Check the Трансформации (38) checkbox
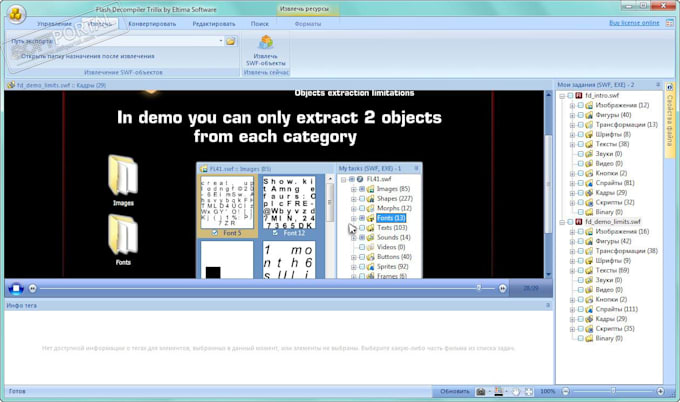The height and width of the screenshot is (402, 680). tap(580, 251)
